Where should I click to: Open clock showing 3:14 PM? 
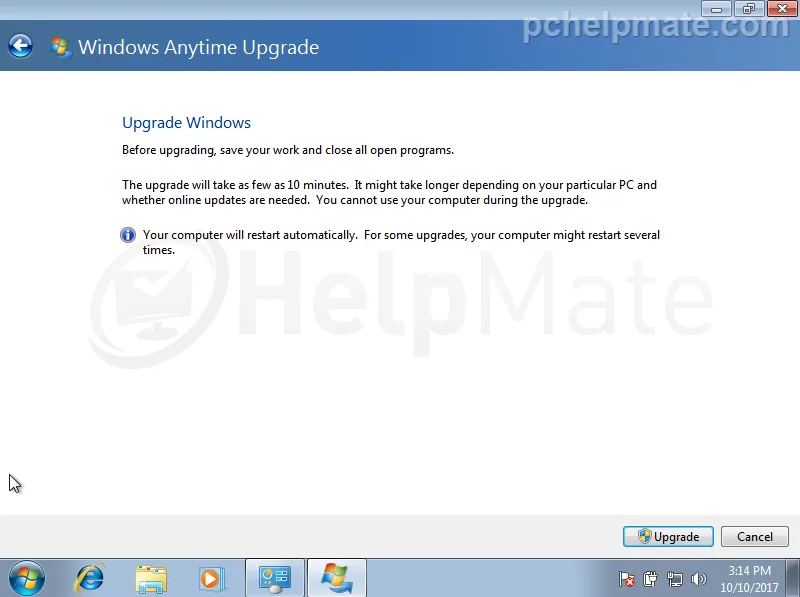[x=749, y=579]
